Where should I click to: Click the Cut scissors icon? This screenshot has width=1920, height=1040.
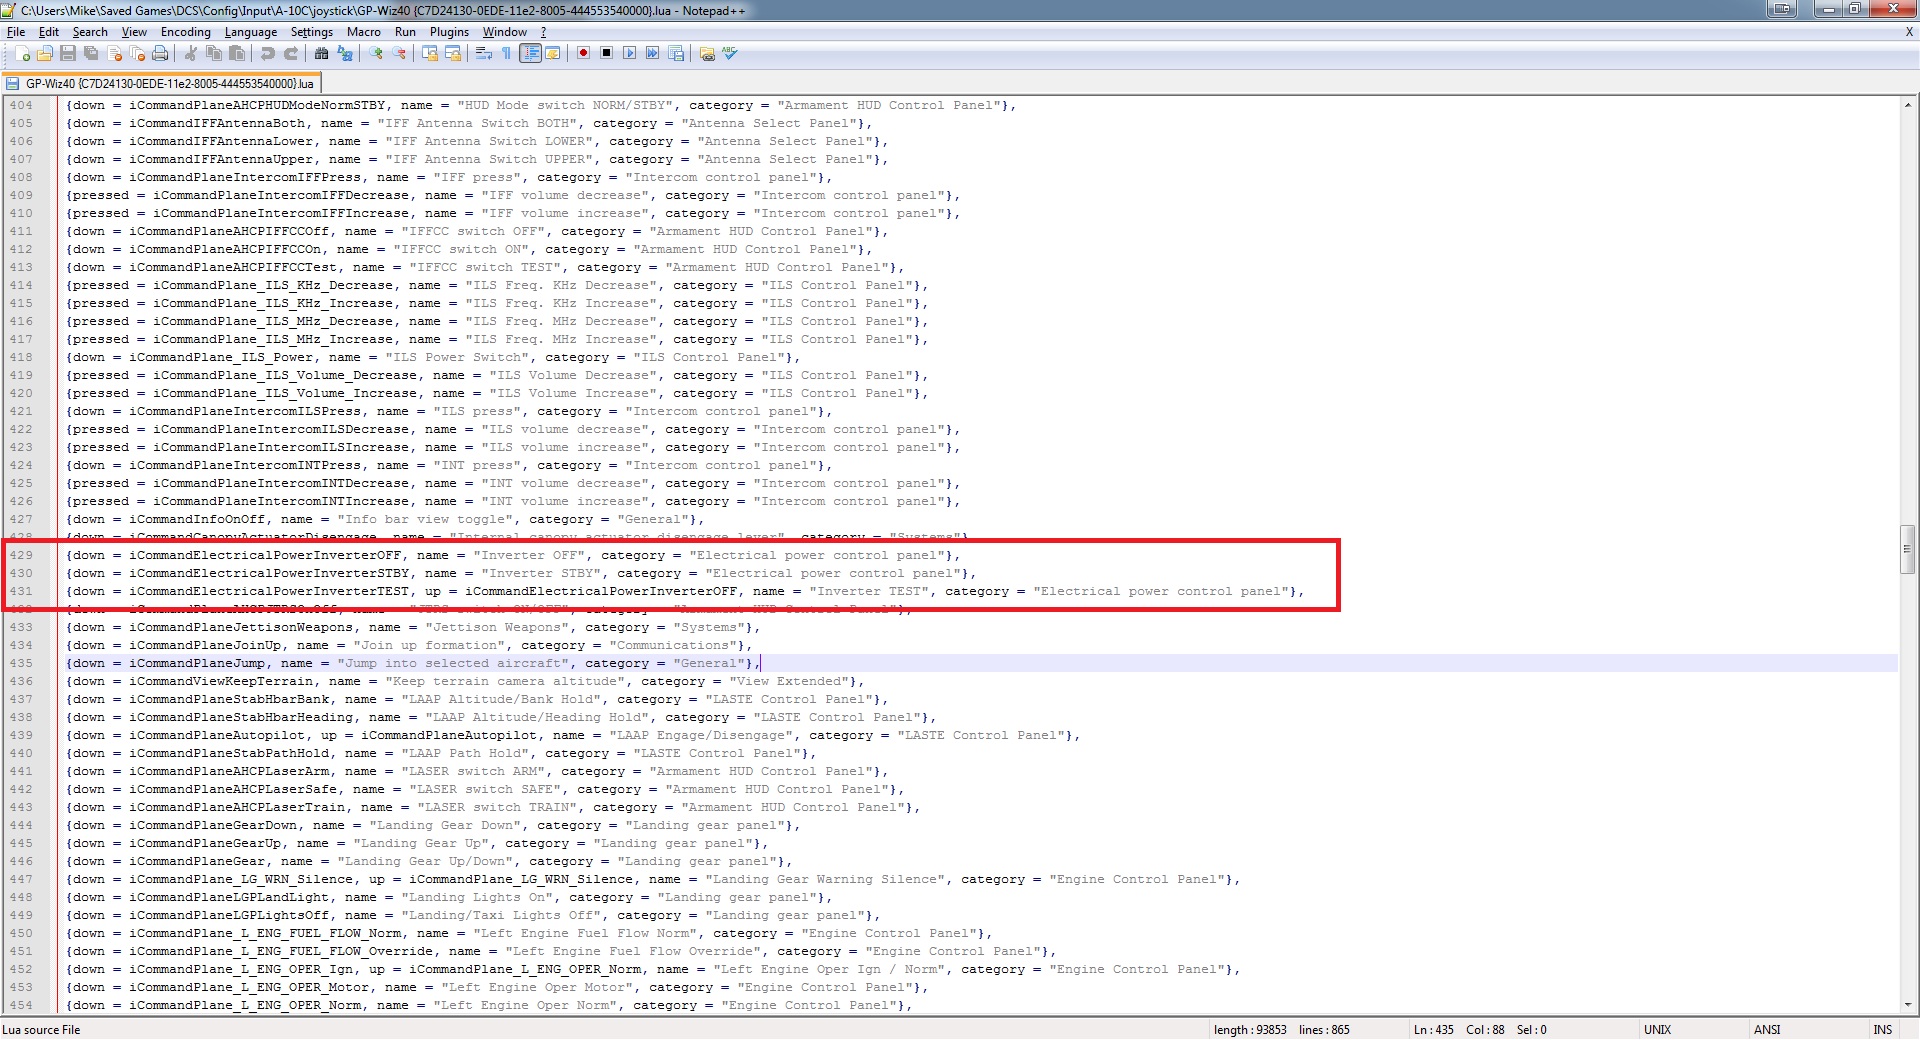(x=191, y=53)
